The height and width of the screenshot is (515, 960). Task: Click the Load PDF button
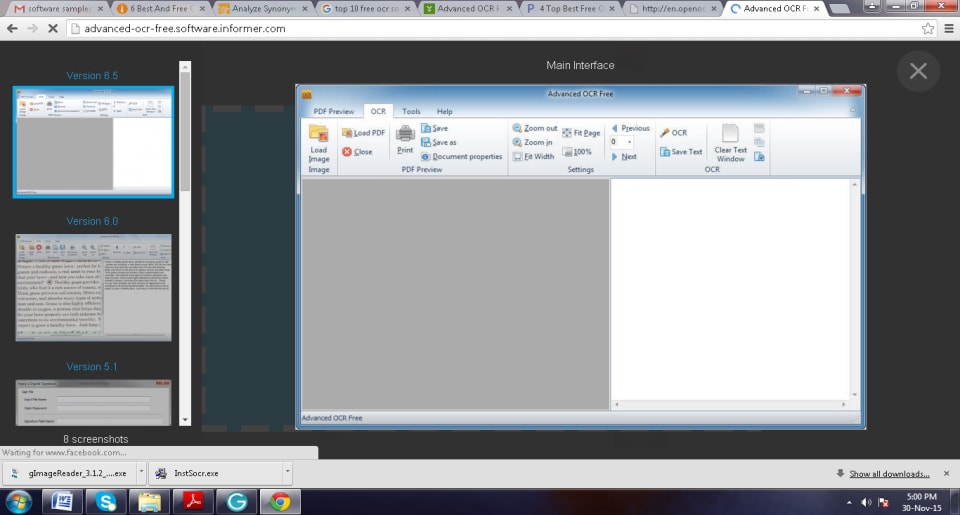[x=363, y=133]
